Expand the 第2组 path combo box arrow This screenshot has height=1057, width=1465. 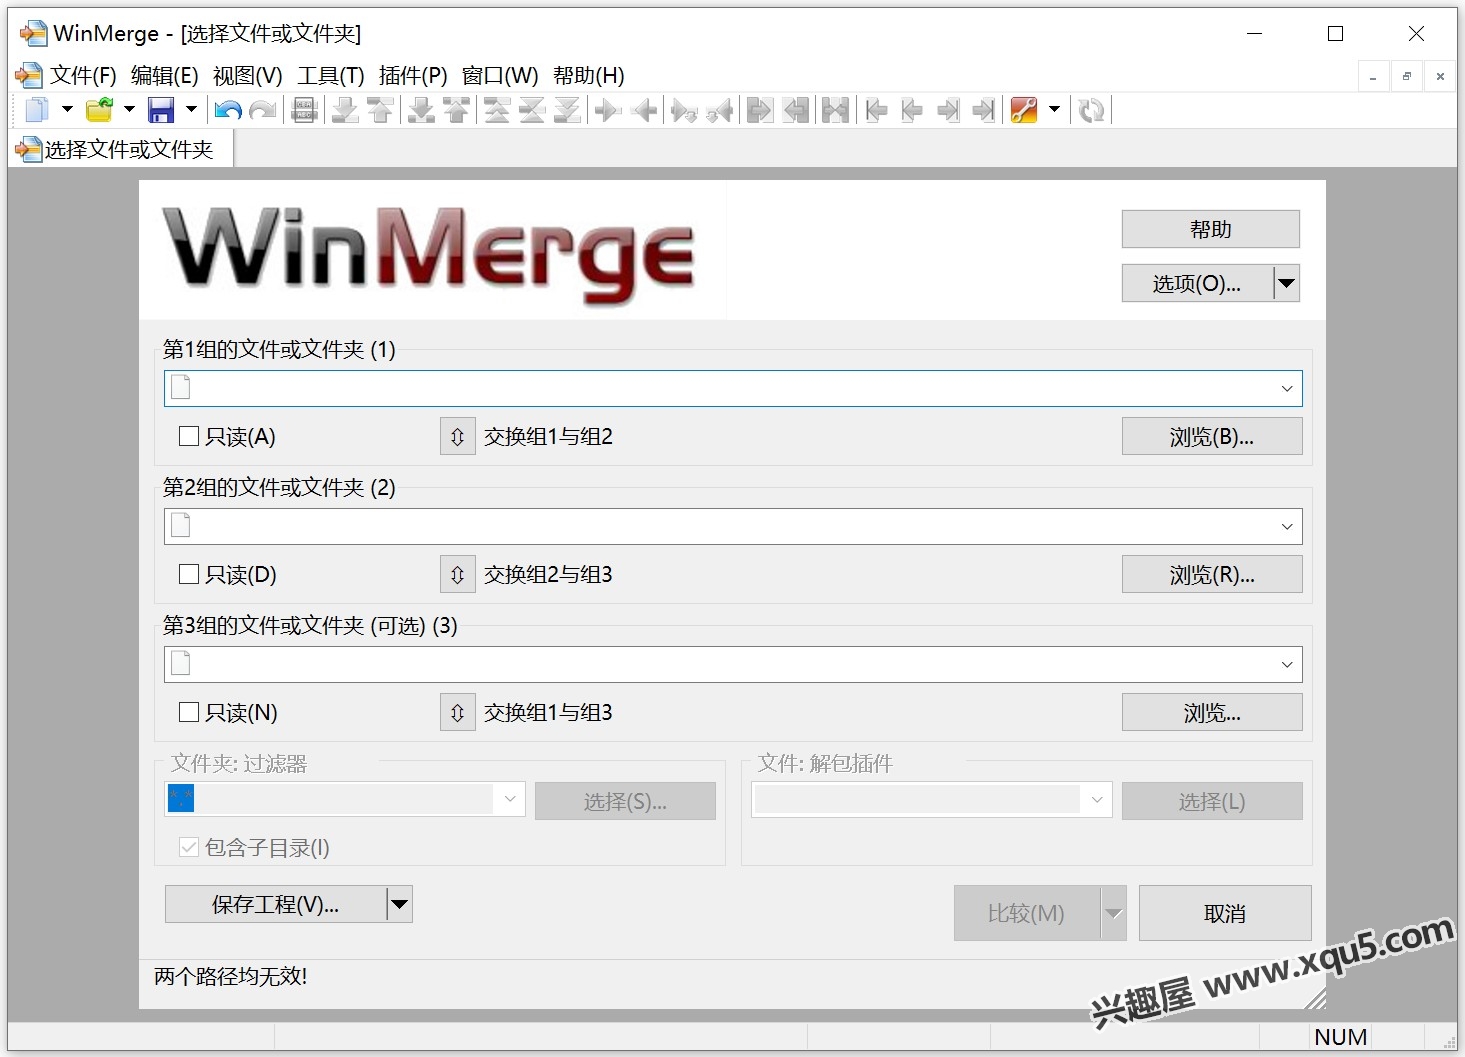click(x=1287, y=526)
